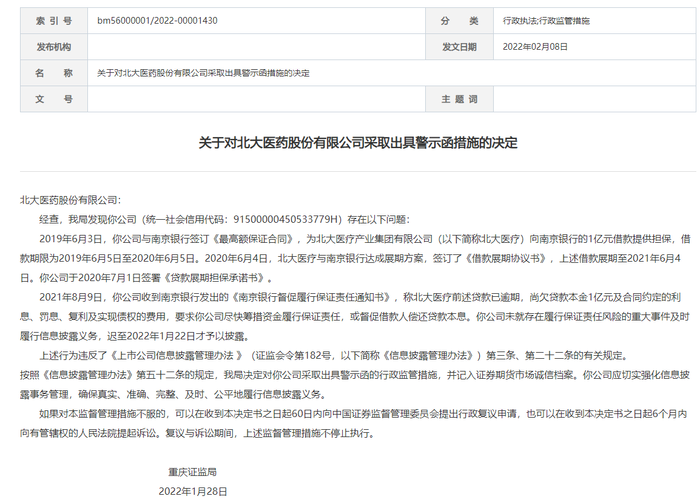Click the credit code 91500000450533779H
Image resolution: width=700 pixels, height=499 pixels.
(288, 219)
